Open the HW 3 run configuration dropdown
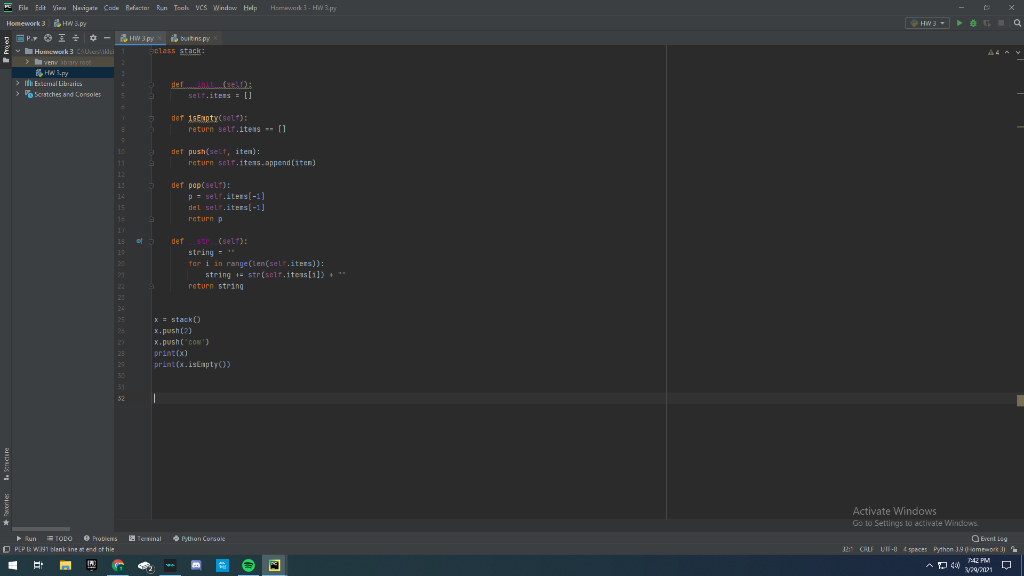This screenshot has height=576, width=1024. click(940, 21)
